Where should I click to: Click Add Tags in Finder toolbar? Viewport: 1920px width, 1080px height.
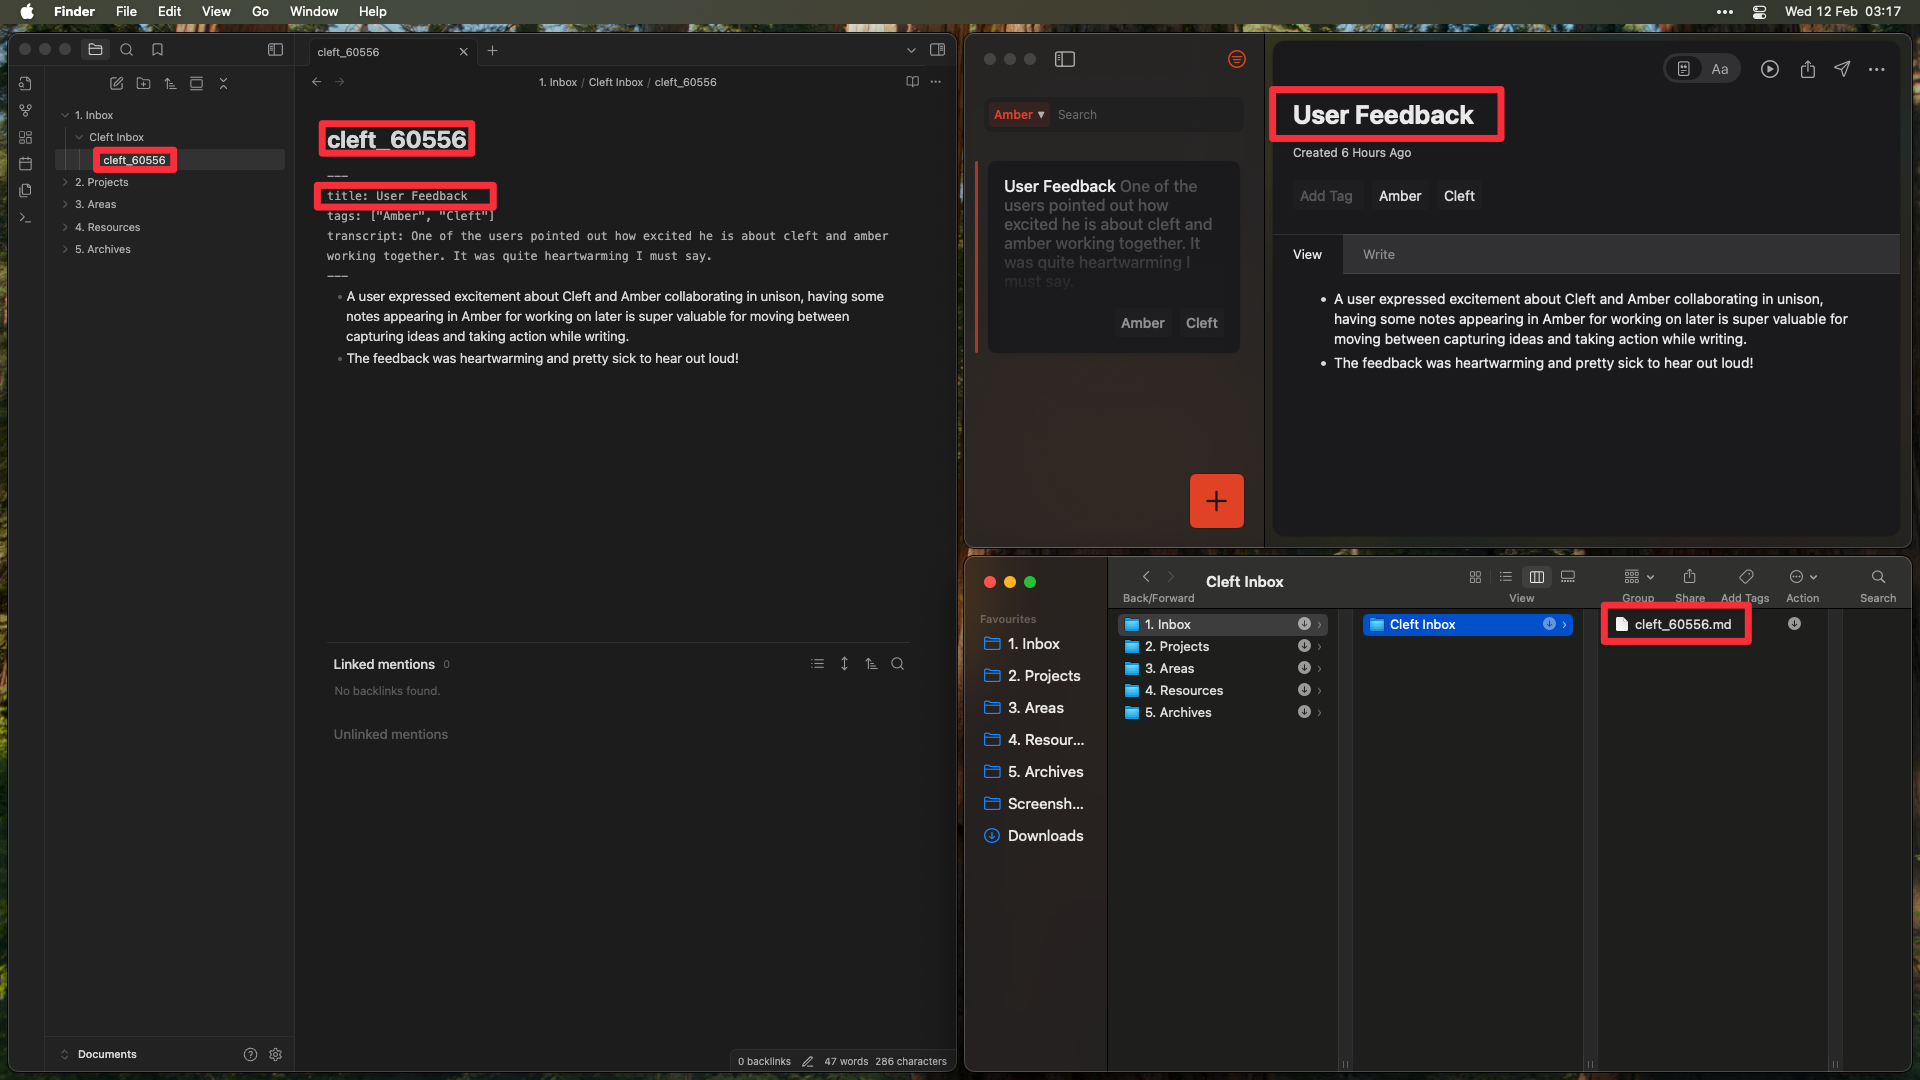[x=1746, y=578]
